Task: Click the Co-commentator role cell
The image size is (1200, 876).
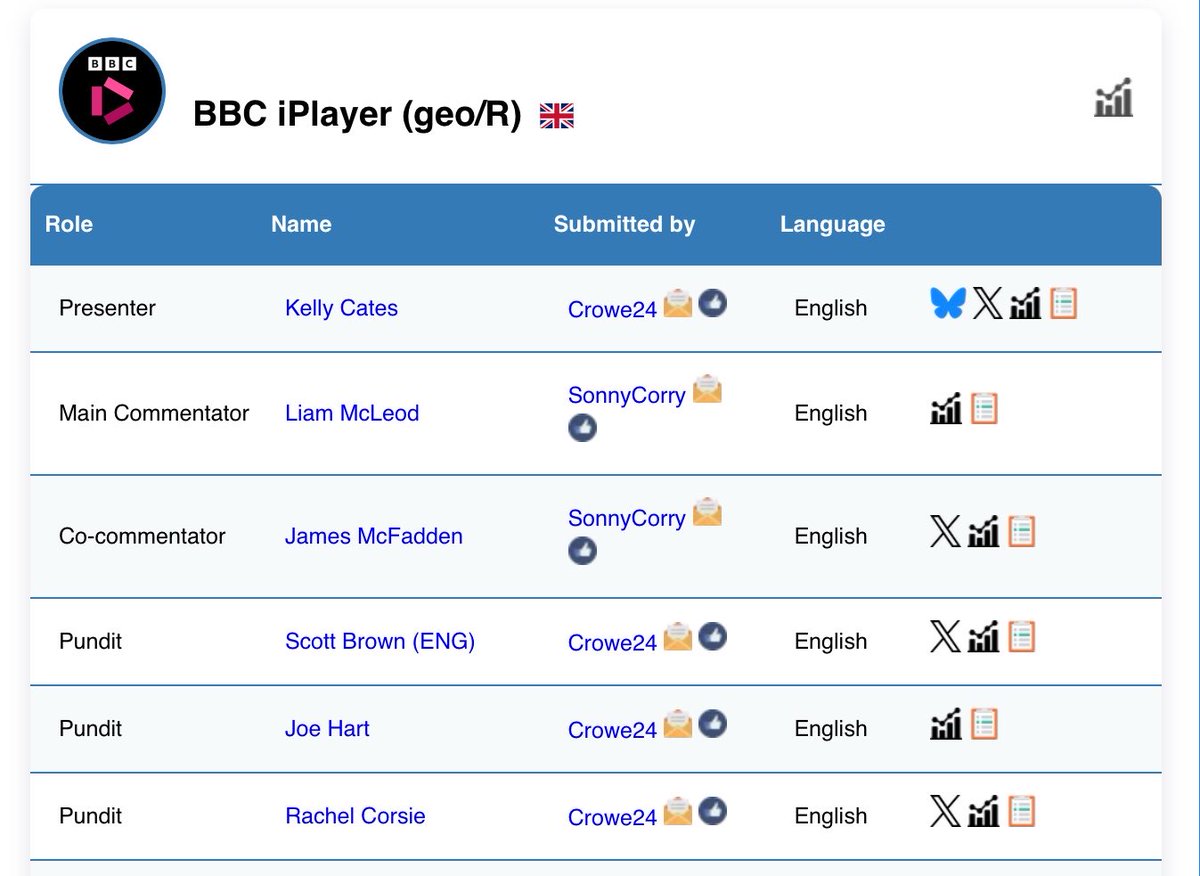Action: tap(142, 536)
